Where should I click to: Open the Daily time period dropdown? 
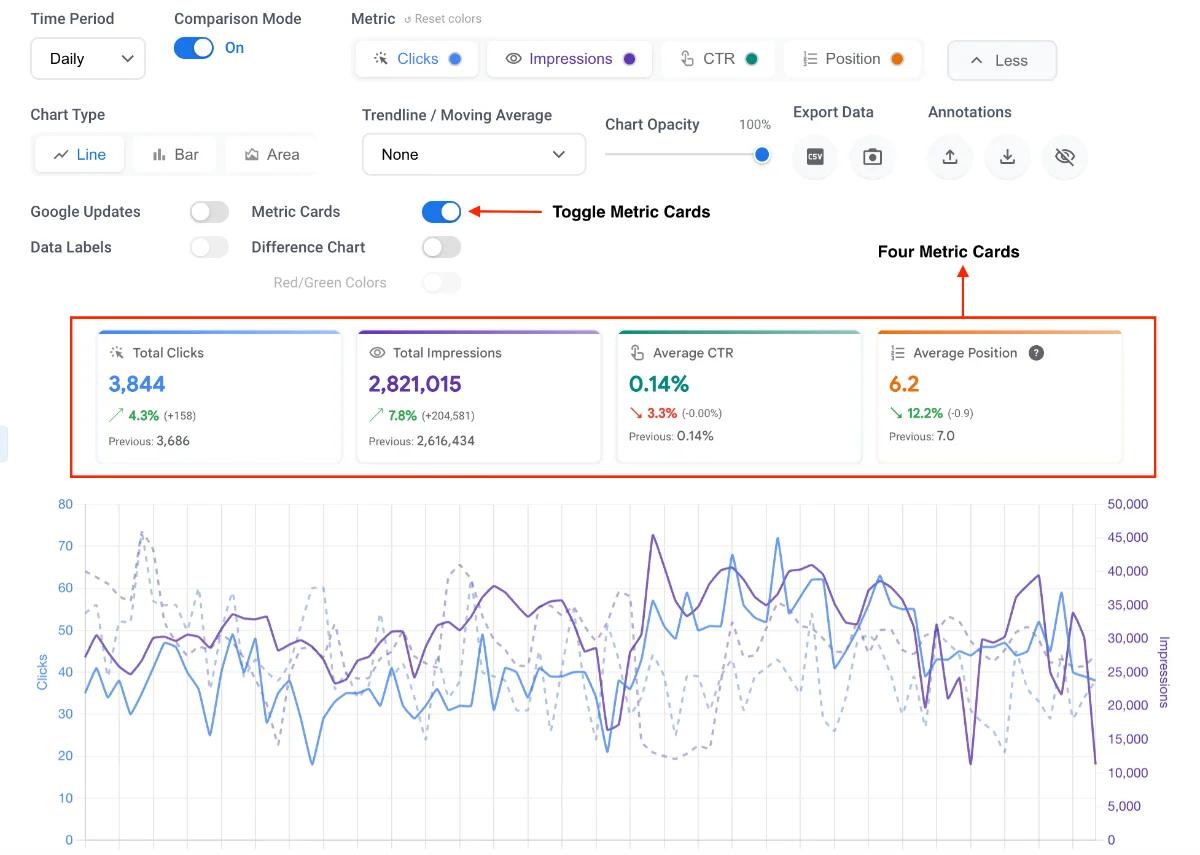pyautogui.click(x=88, y=58)
